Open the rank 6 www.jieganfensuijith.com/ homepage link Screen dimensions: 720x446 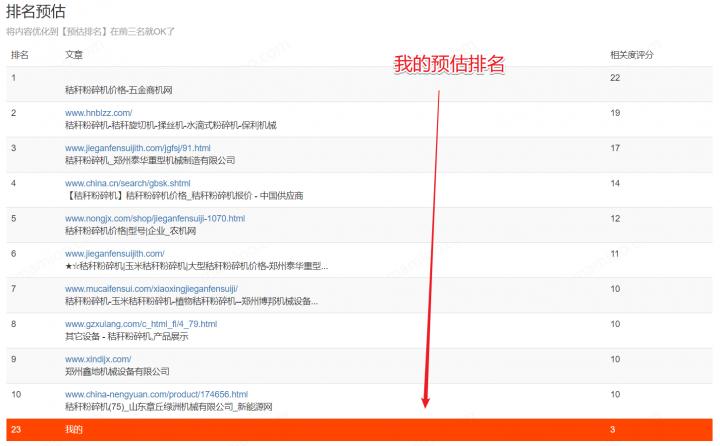point(114,254)
